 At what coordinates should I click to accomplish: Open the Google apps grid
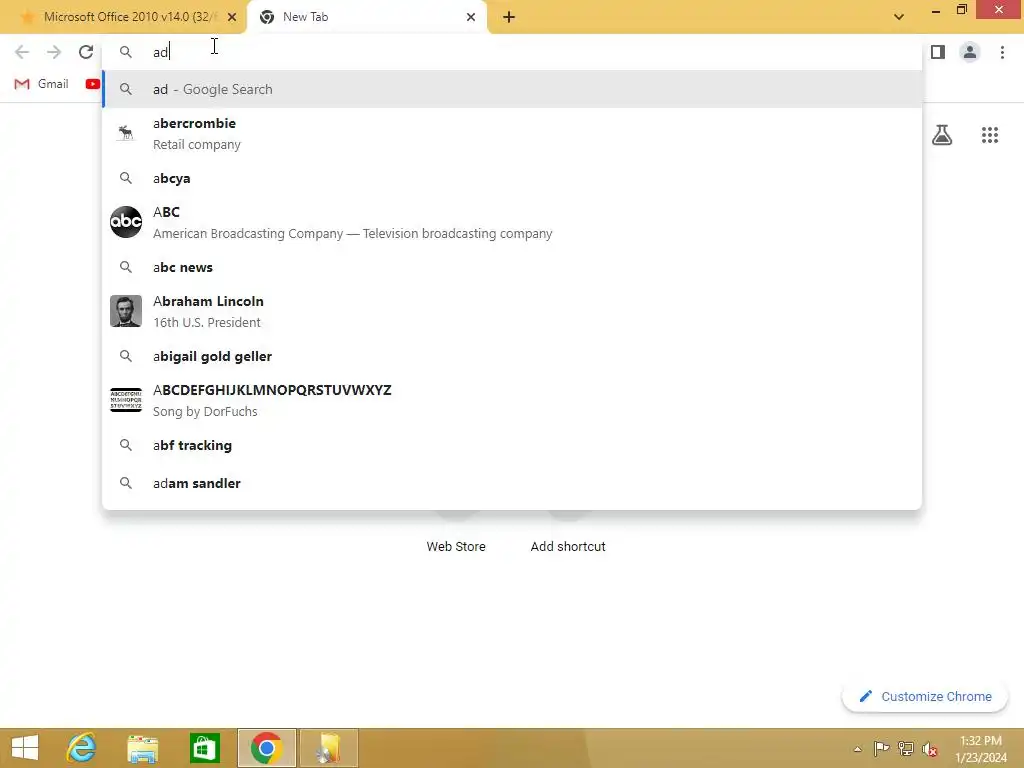point(989,135)
